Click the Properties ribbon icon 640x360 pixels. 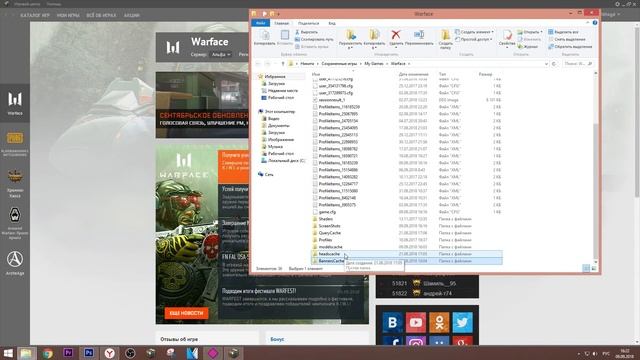point(507,39)
